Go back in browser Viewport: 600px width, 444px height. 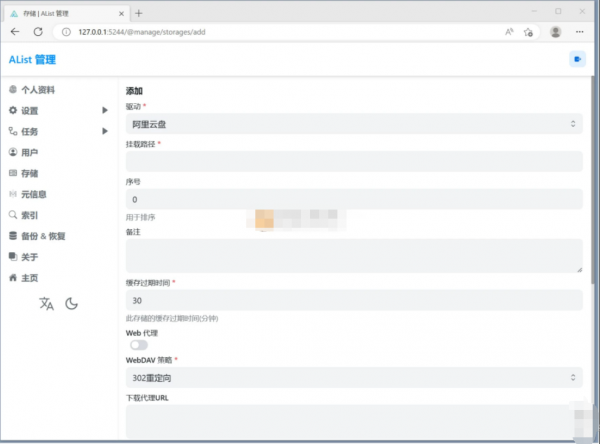pos(15,32)
